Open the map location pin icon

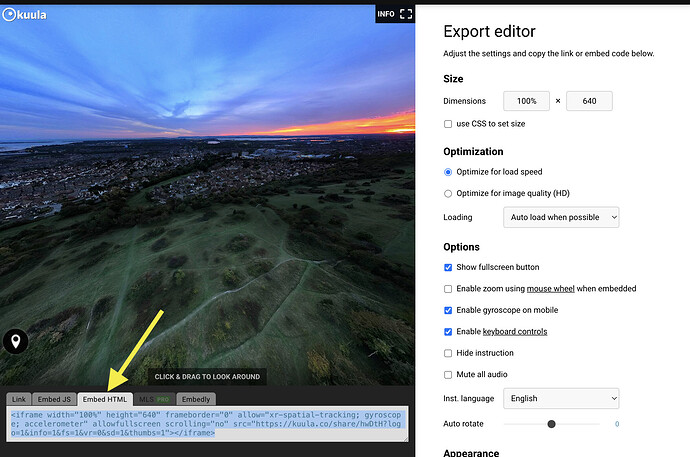(16, 342)
